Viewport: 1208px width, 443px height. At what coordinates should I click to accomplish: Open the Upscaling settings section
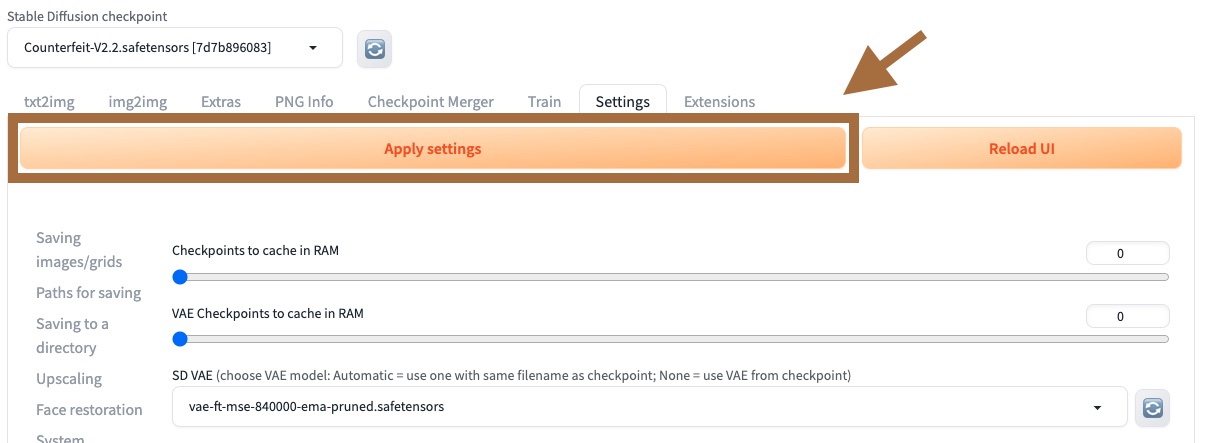tap(69, 379)
